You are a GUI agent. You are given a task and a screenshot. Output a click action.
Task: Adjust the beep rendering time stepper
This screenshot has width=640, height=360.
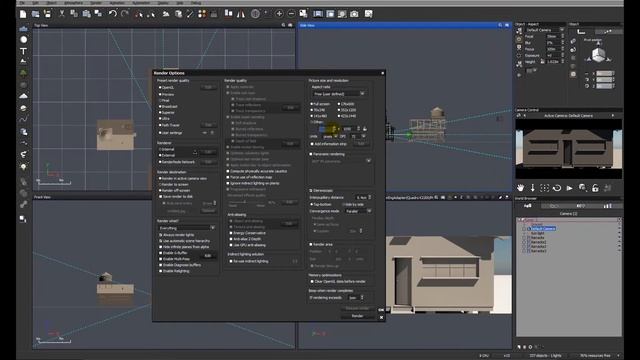click(x=362, y=298)
